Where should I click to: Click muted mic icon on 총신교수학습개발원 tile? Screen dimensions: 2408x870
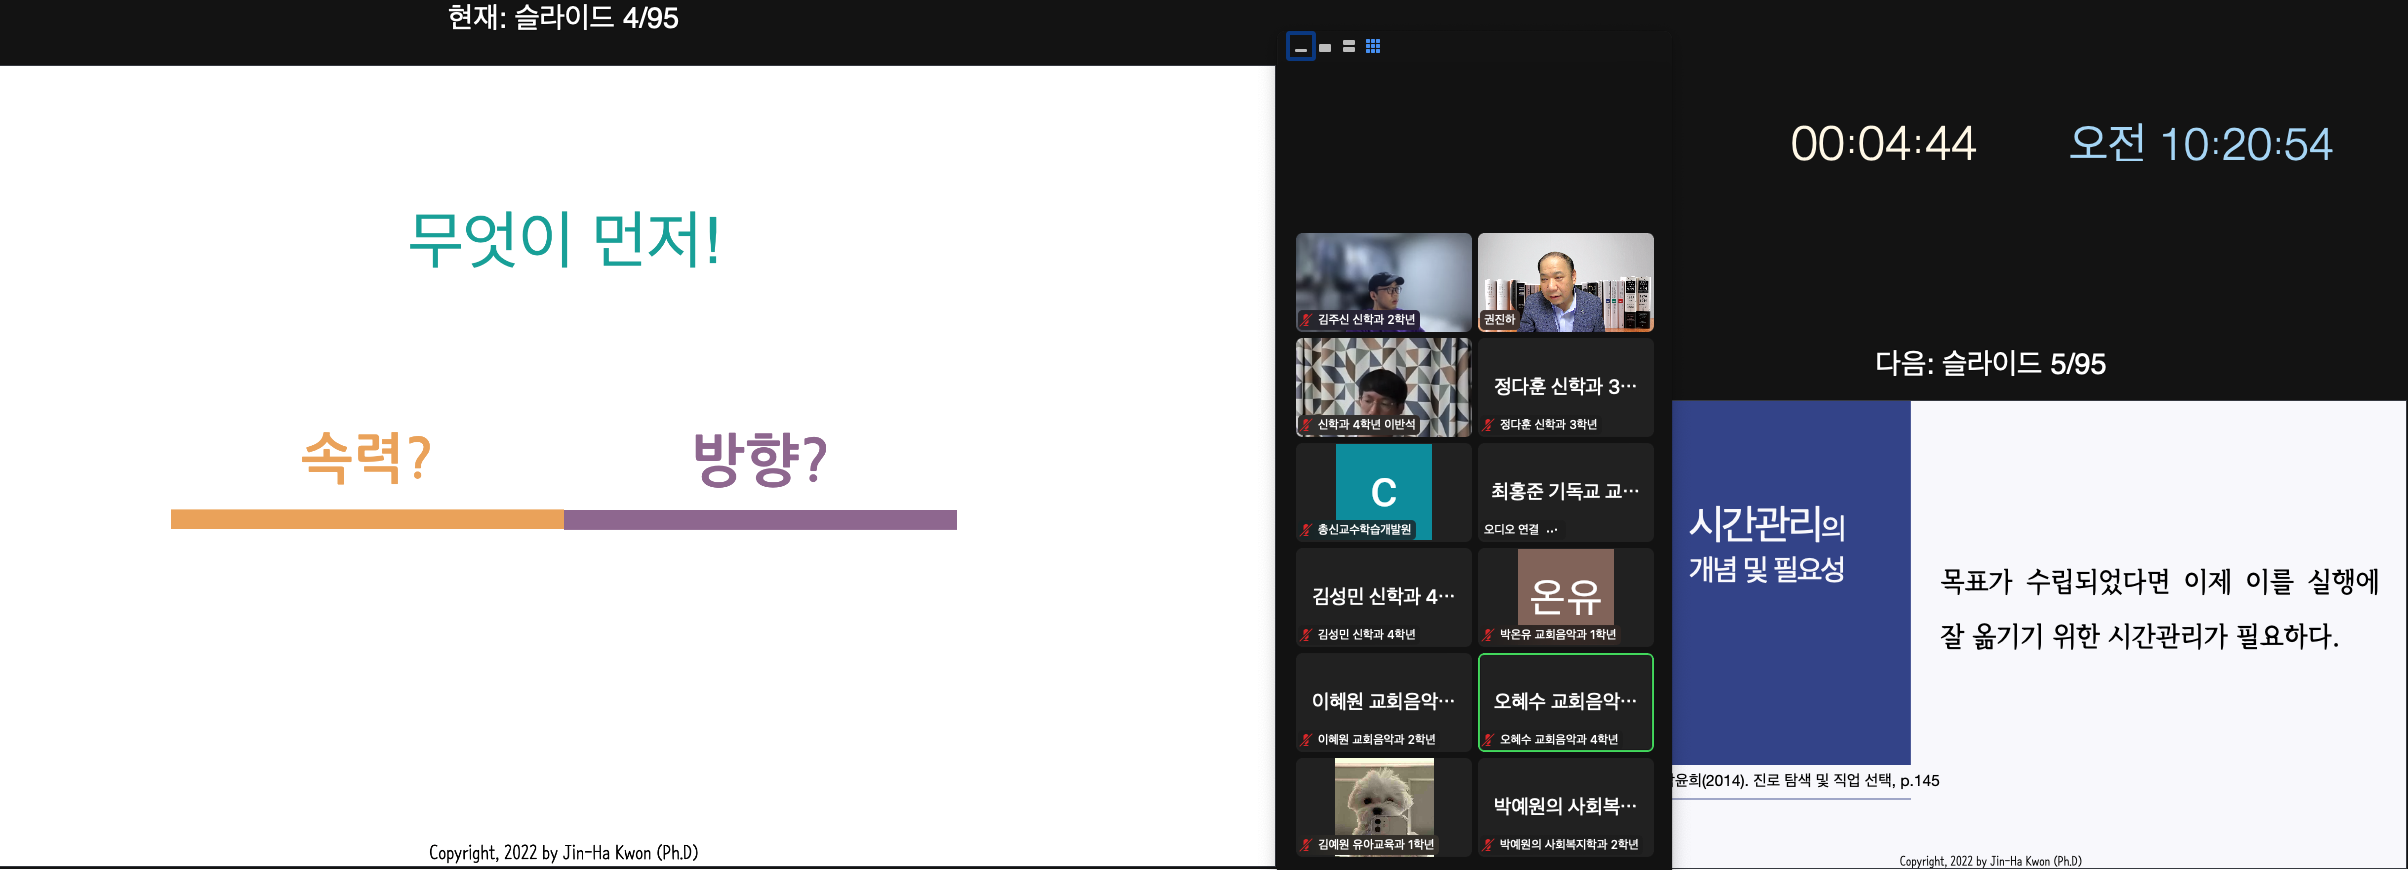point(1306,530)
